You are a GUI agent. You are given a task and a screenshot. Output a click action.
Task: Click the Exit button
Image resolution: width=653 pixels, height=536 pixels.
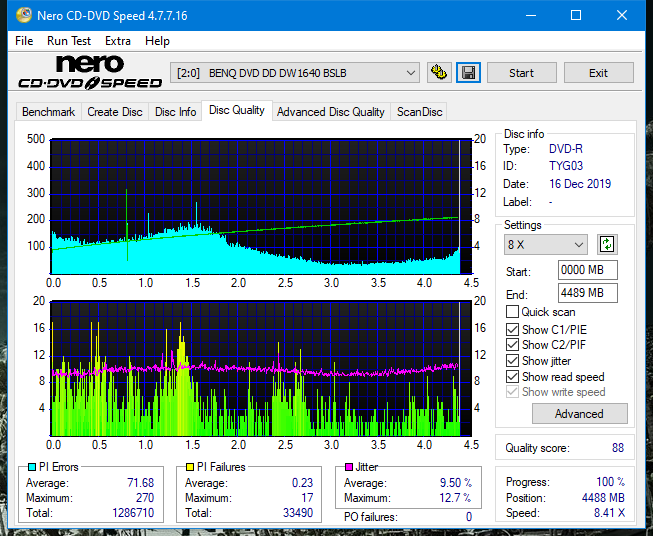click(598, 73)
